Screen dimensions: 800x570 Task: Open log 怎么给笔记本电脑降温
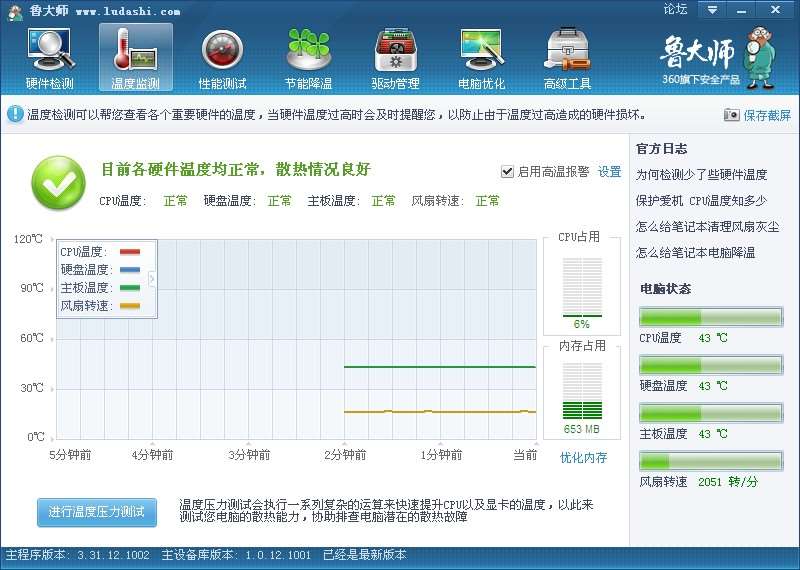click(695, 253)
